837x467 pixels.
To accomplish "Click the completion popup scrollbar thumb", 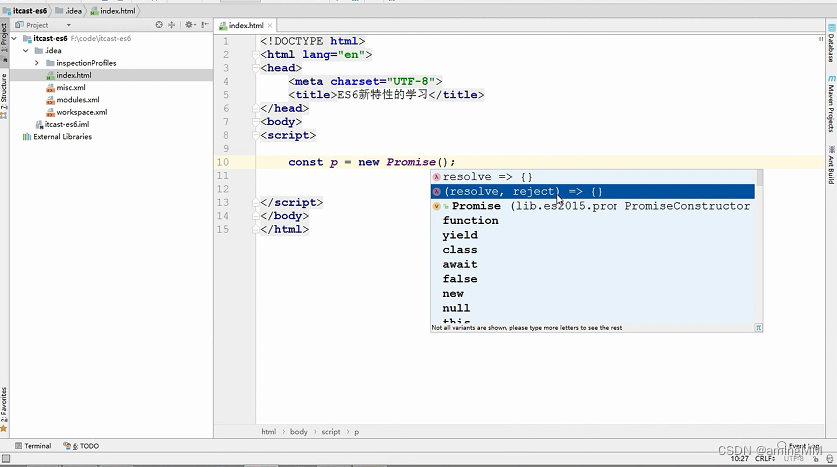I will coord(760,178).
